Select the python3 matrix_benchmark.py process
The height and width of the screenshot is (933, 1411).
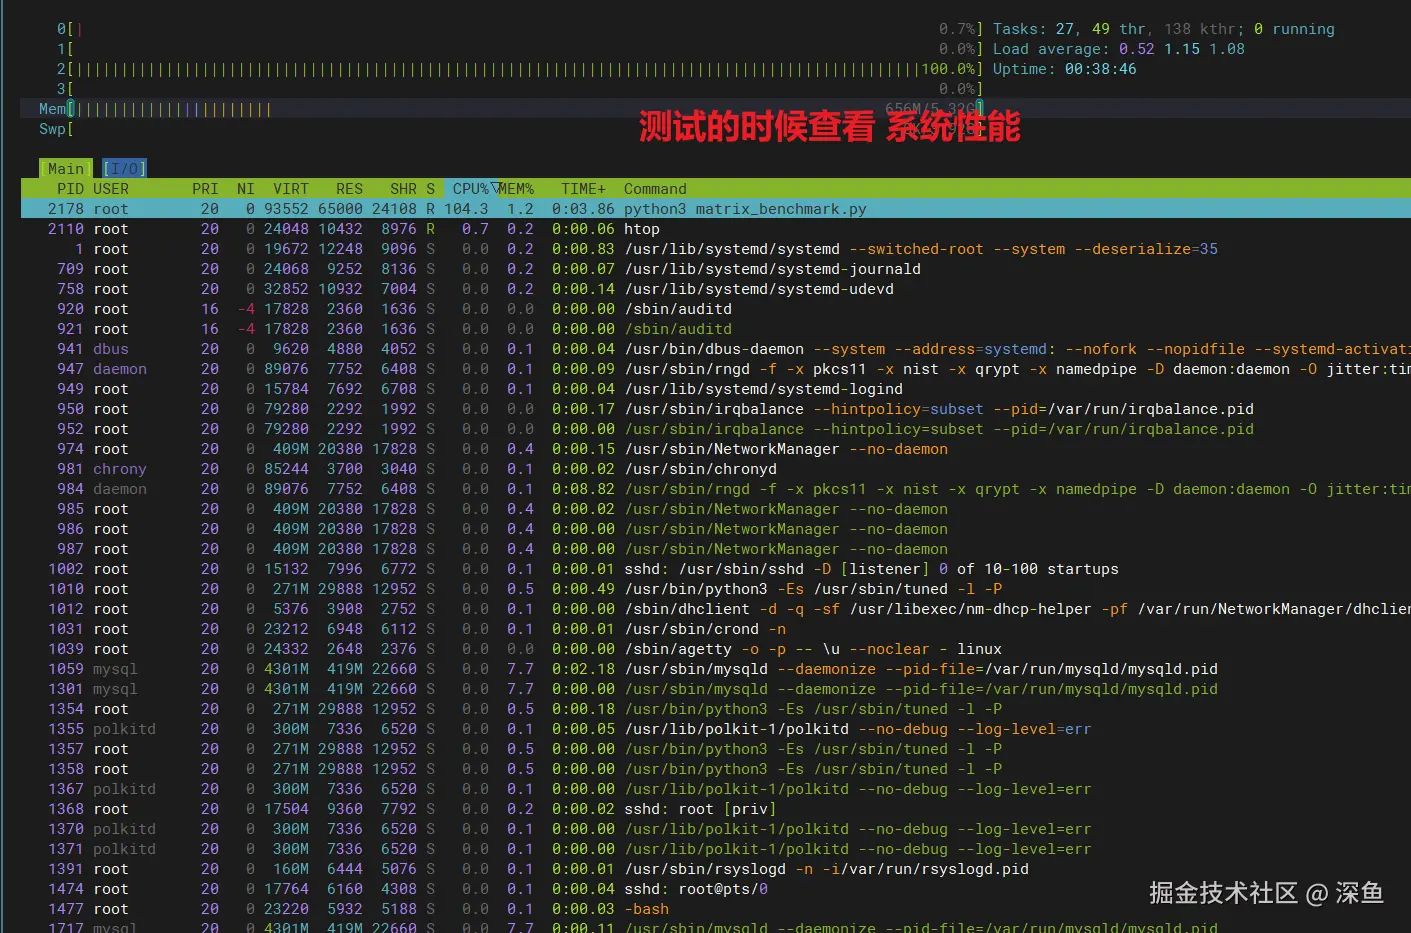[x=716, y=209]
